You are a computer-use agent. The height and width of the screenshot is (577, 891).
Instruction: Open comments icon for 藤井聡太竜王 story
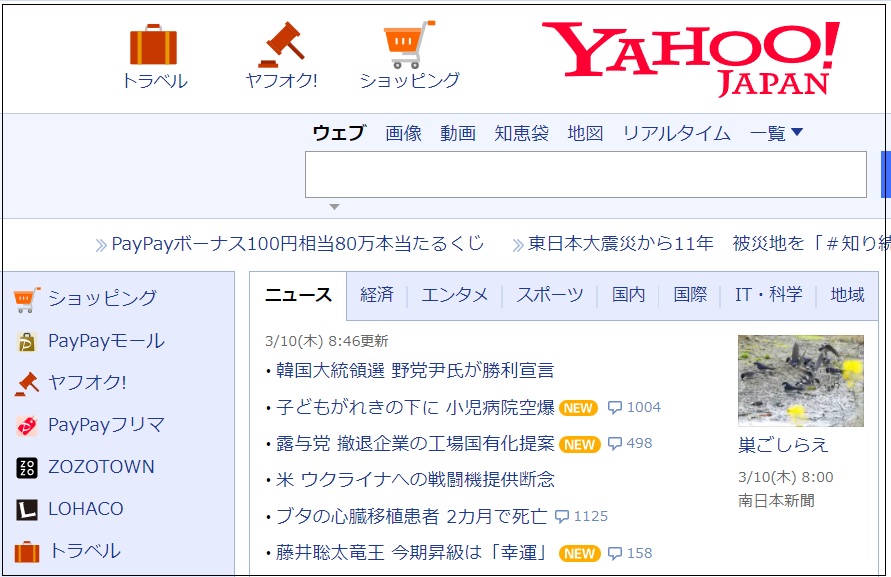click(x=615, y=553)
